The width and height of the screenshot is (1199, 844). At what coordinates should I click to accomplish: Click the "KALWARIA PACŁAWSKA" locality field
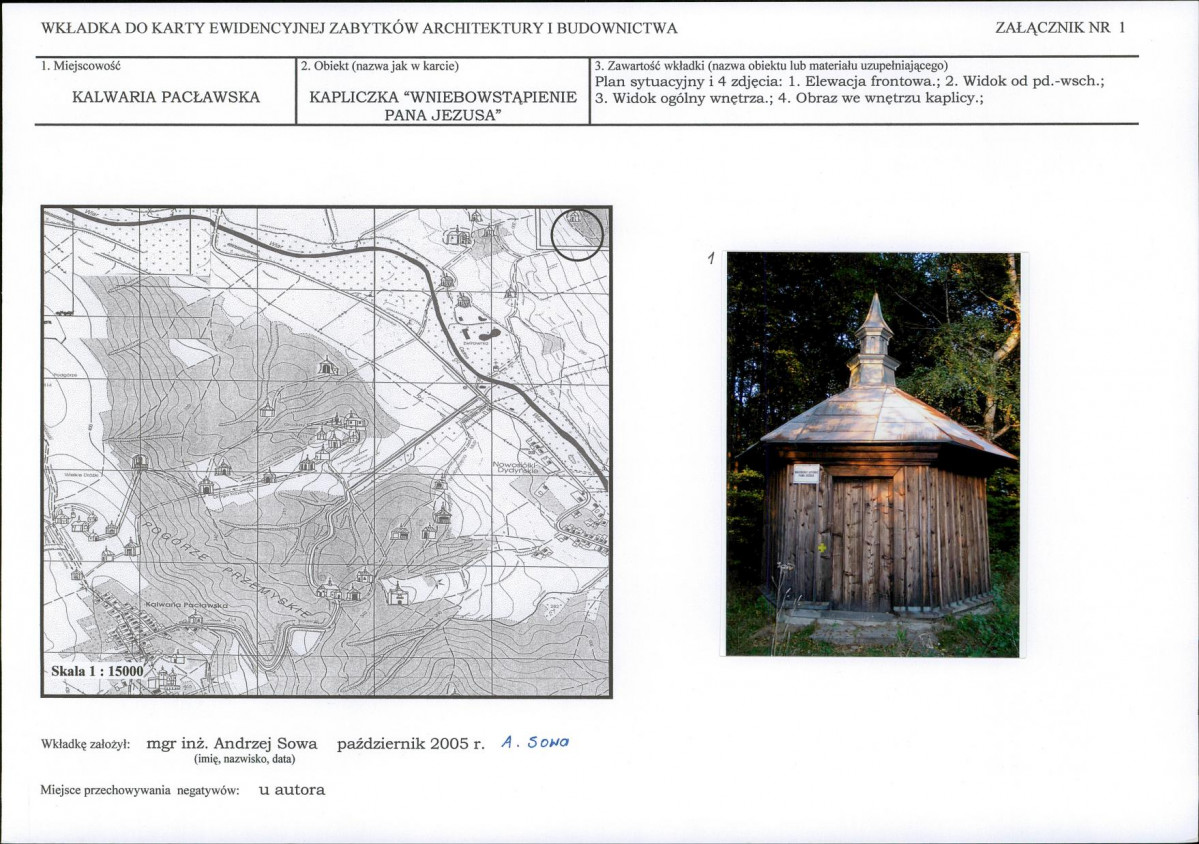[166, 97]
